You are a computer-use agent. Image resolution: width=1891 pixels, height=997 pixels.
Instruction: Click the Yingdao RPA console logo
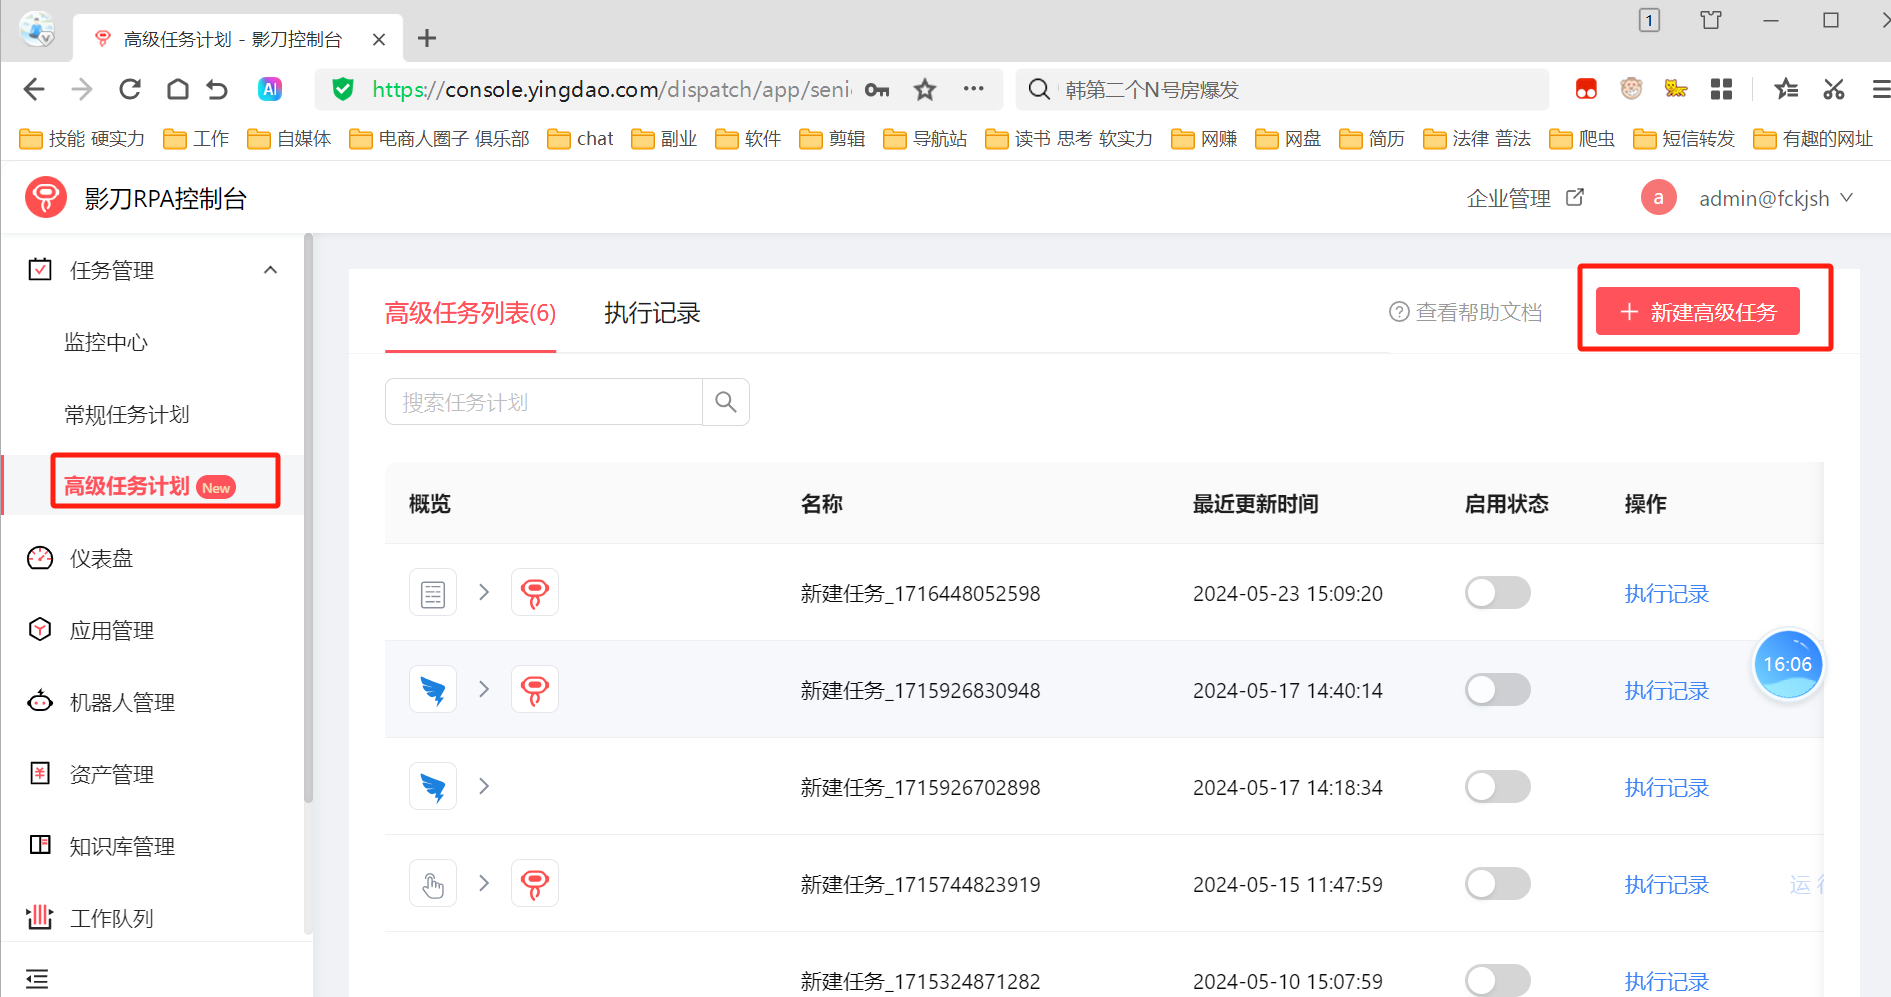pyautogui.click(x=46, y=198)
